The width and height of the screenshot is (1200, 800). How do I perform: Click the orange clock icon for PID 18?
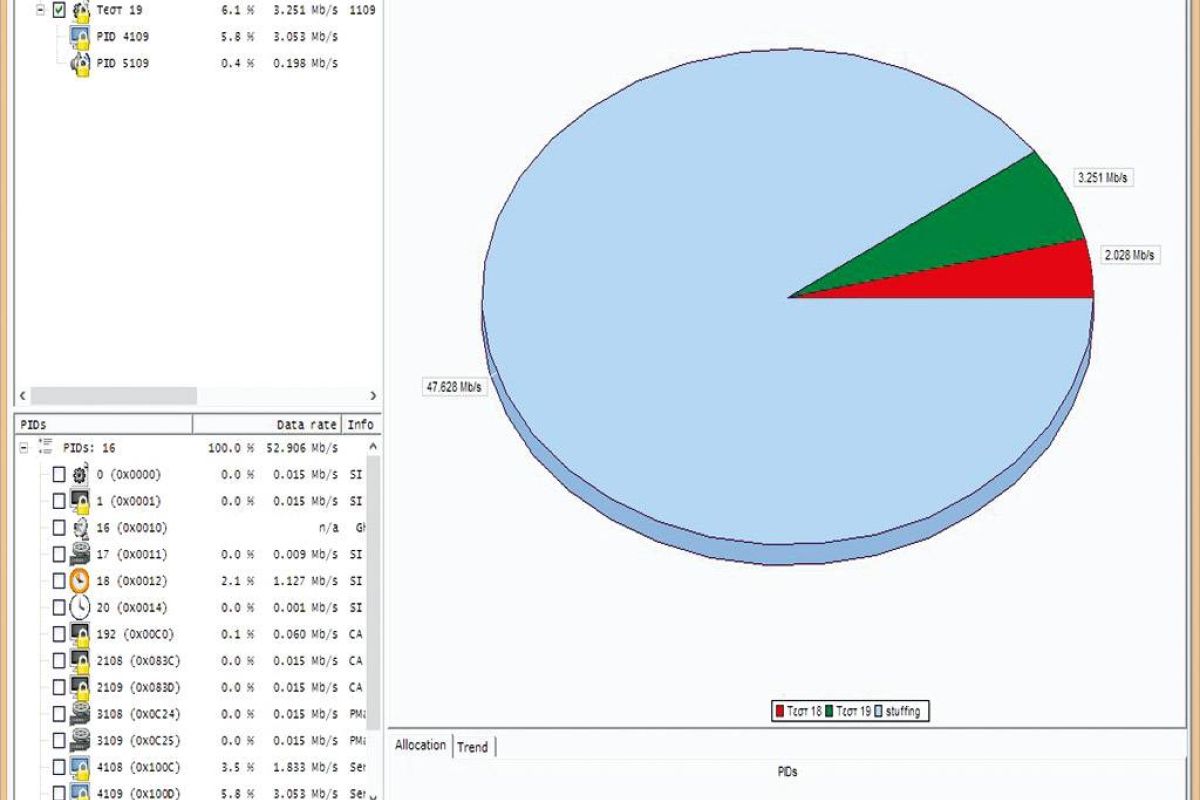point(81,581)
